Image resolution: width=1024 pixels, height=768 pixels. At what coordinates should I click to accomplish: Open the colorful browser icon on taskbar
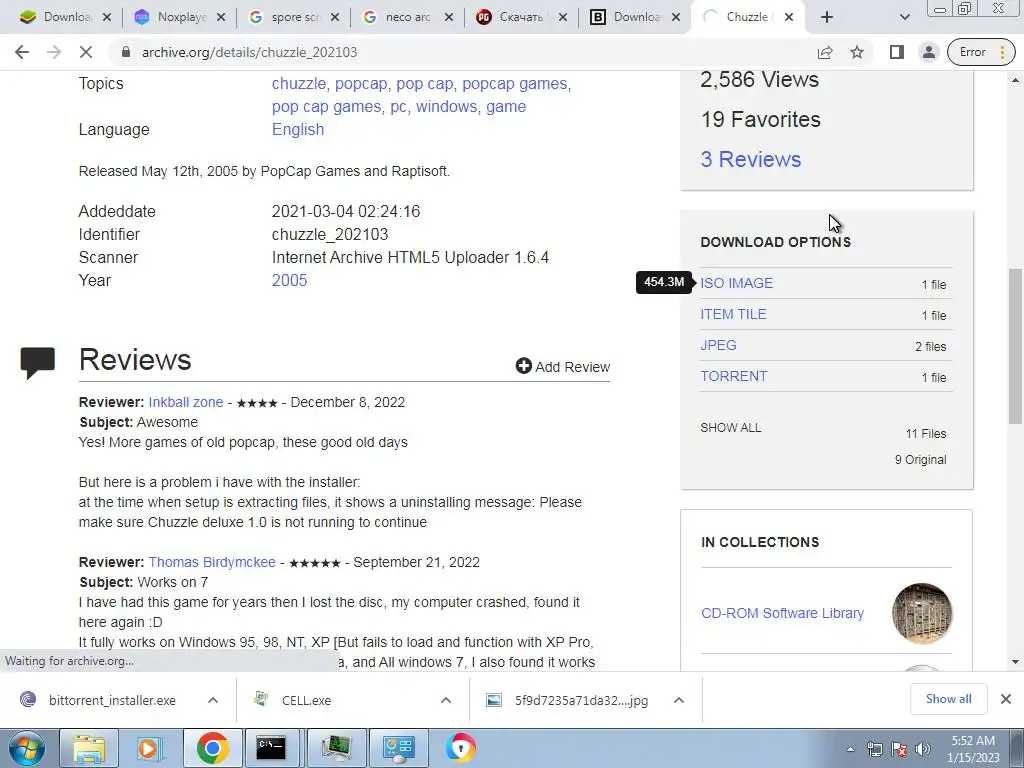pos(461,748)
